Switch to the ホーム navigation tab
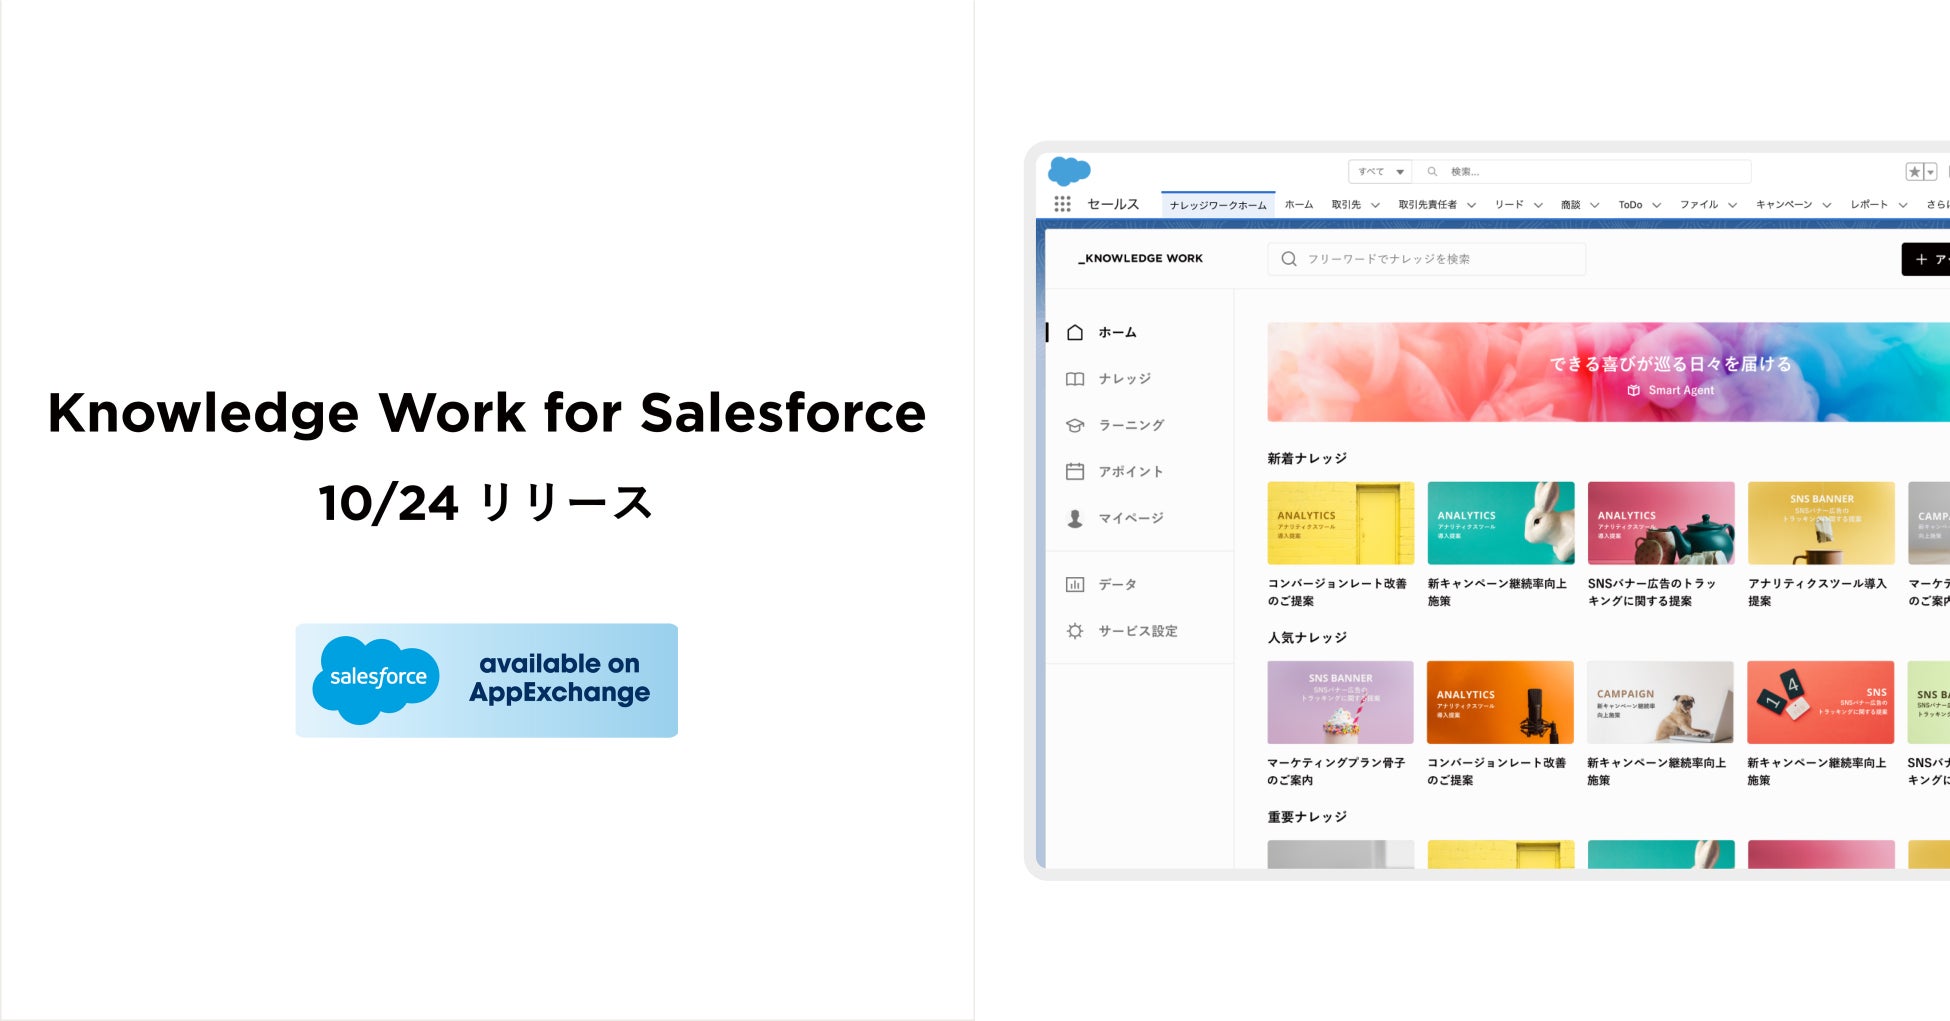The image size is (1950, 1021). click(1299, 205)
